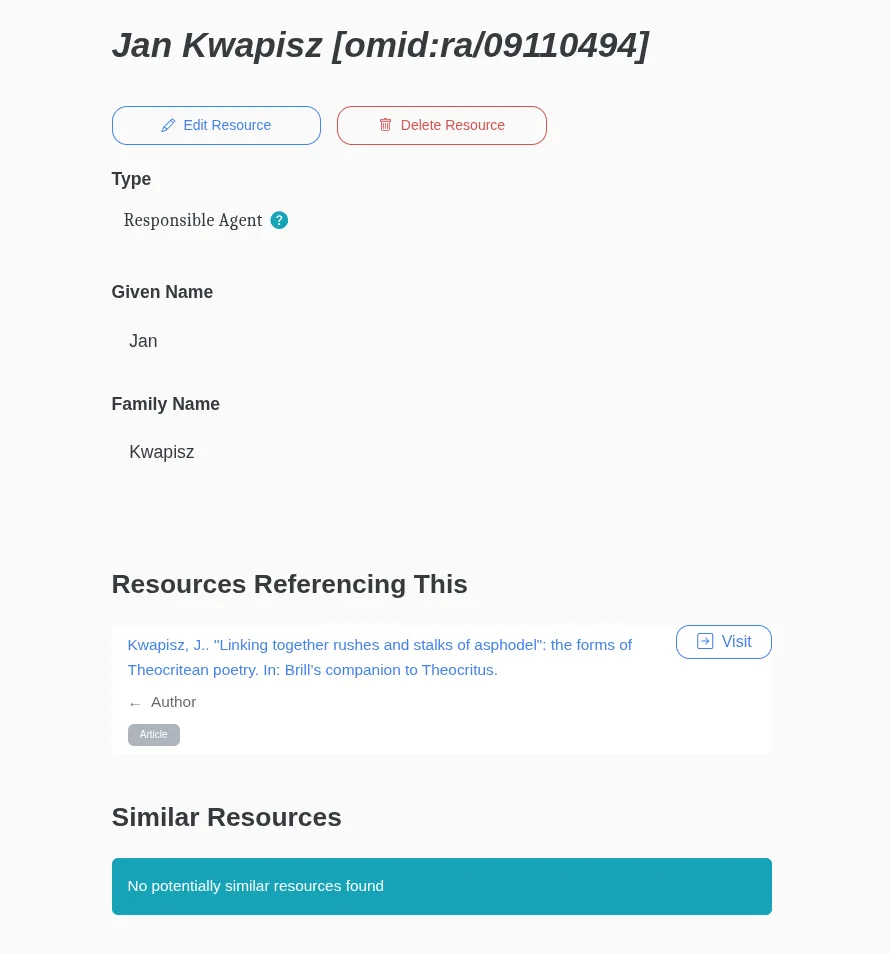
Task: Open the help icon beside Responsible Agent
Action: tap(279, 220)
